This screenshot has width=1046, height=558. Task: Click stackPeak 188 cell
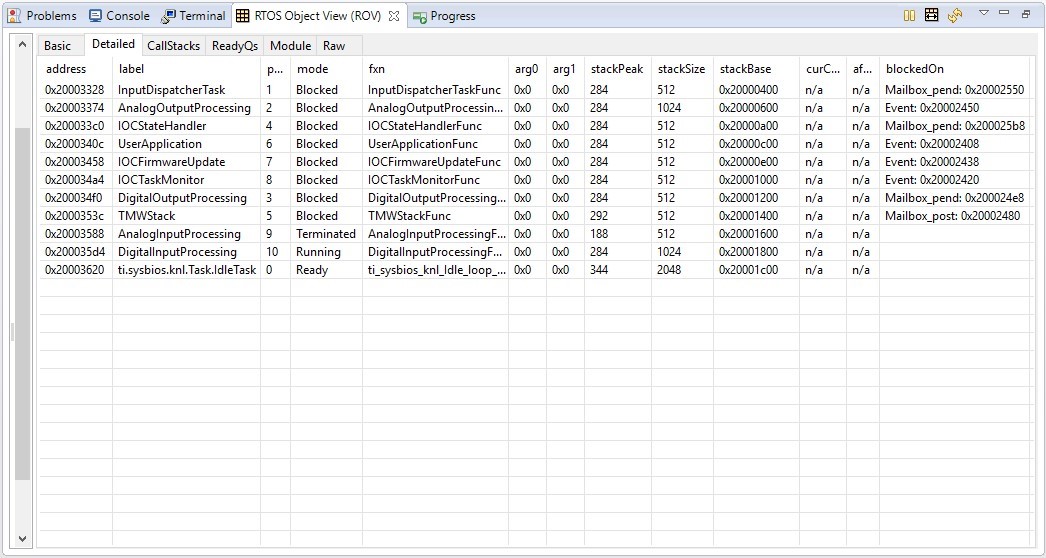tap(618, 234)
